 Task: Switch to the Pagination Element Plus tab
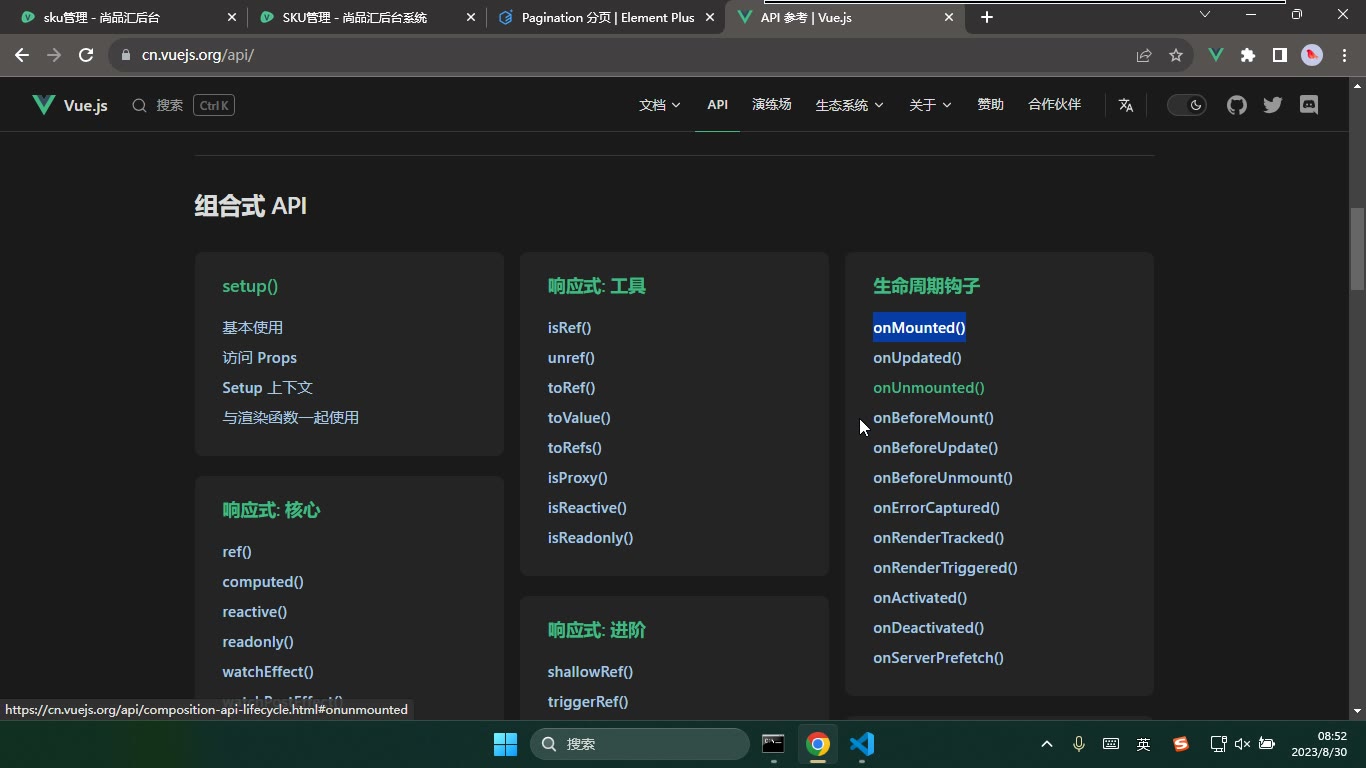click(x=607, y=17)
